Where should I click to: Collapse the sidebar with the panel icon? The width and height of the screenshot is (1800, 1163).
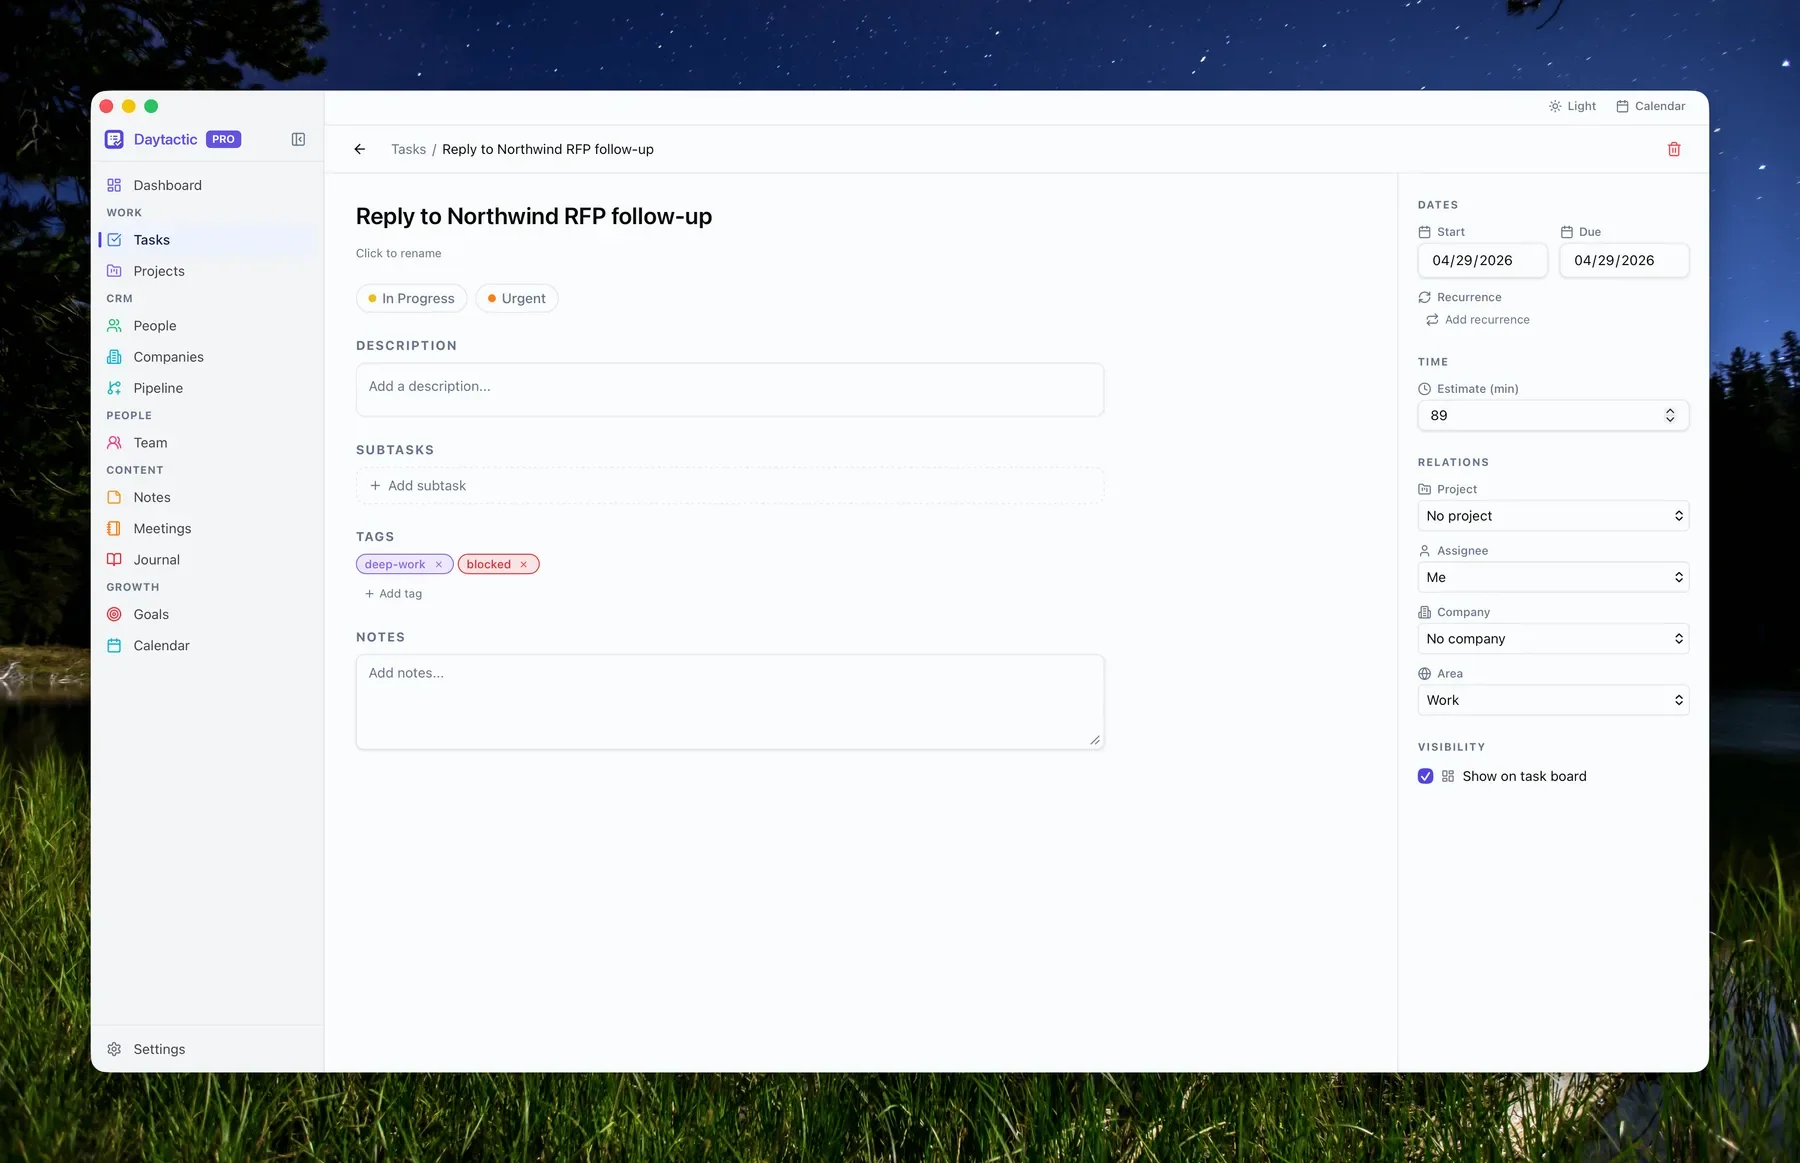(x=298, y=139)
